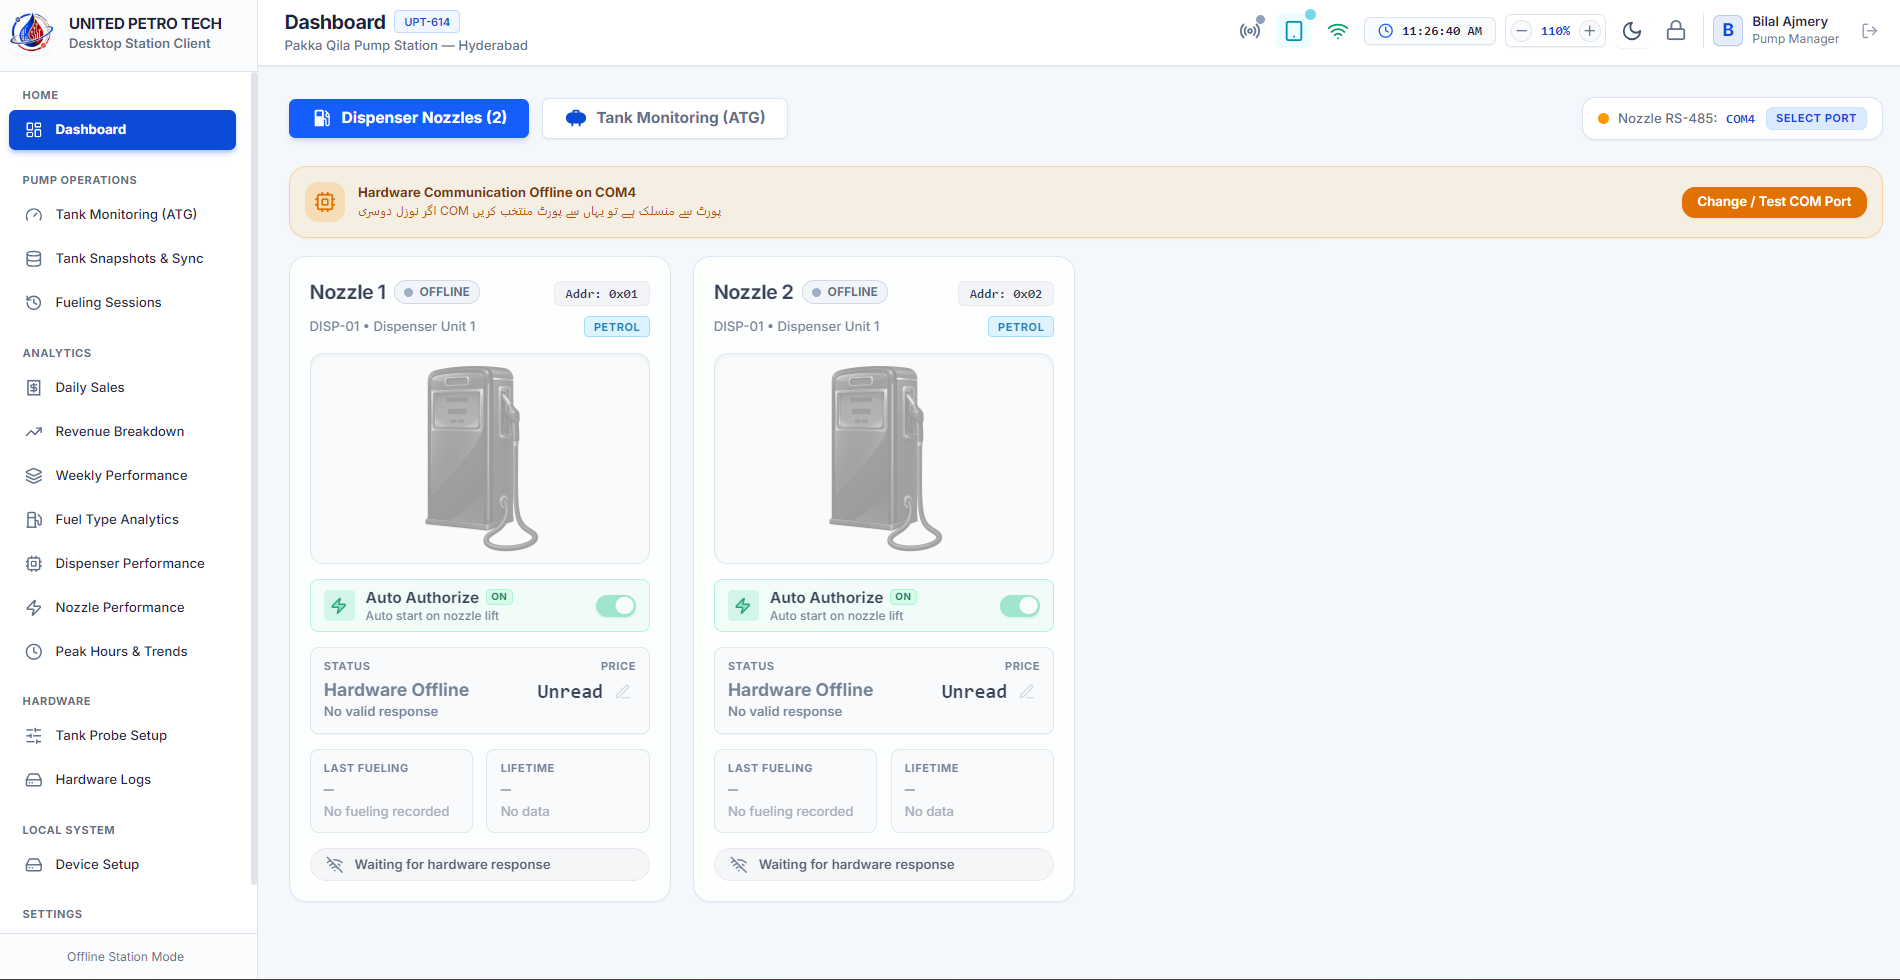The height and width of the screenshot is (980, 1900).
Task: Log out using the exit arrow icon
Action: coord(1870,31)
